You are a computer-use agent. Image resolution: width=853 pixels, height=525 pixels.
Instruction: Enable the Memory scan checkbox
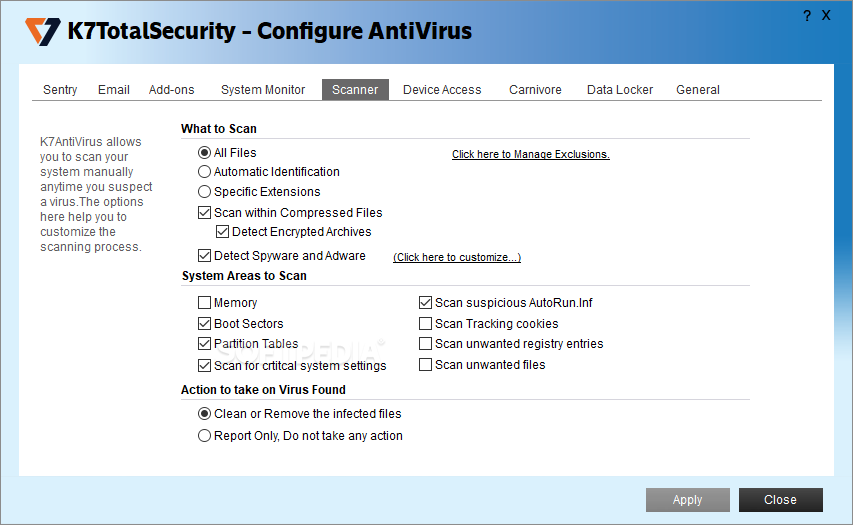(204, 302)
